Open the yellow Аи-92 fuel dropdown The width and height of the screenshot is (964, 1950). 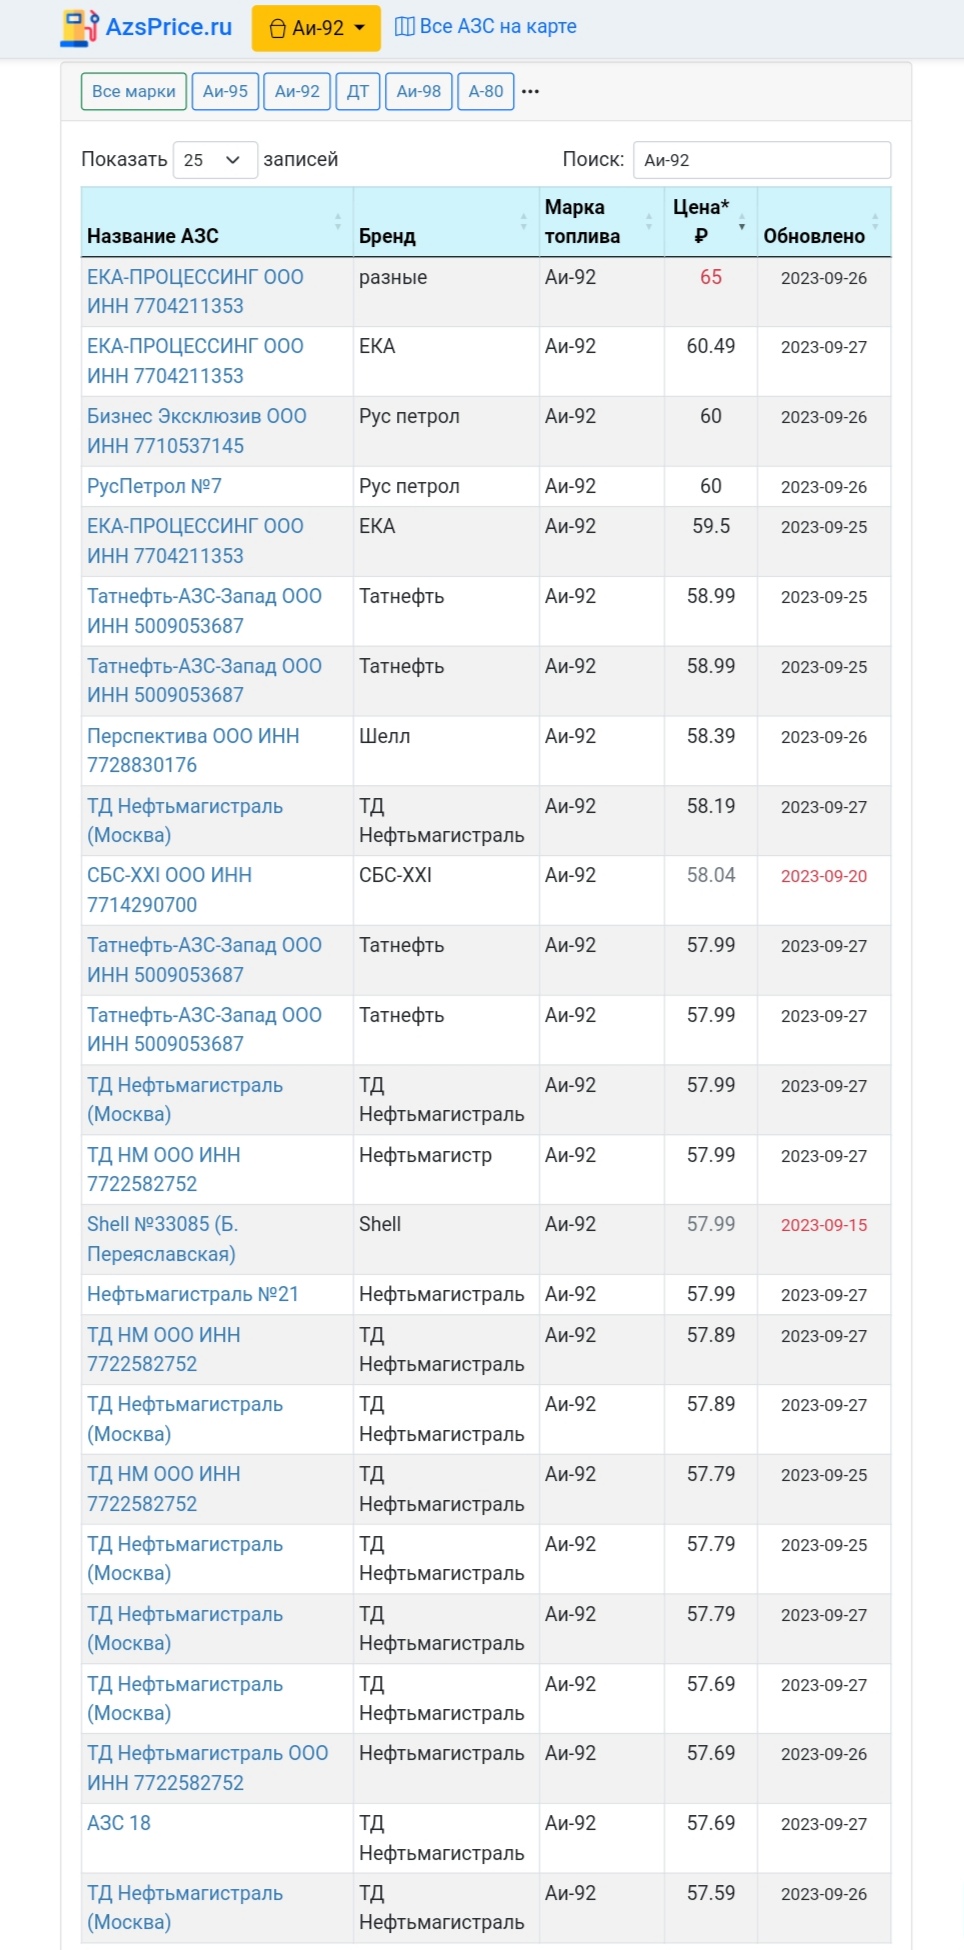tap(316, 28)
